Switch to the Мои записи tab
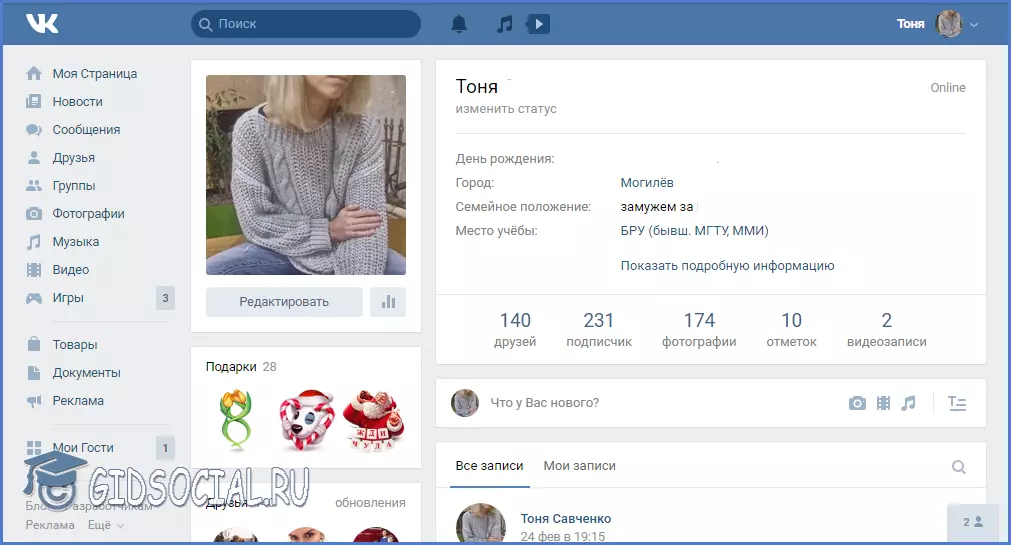 (x=579, y=466)
